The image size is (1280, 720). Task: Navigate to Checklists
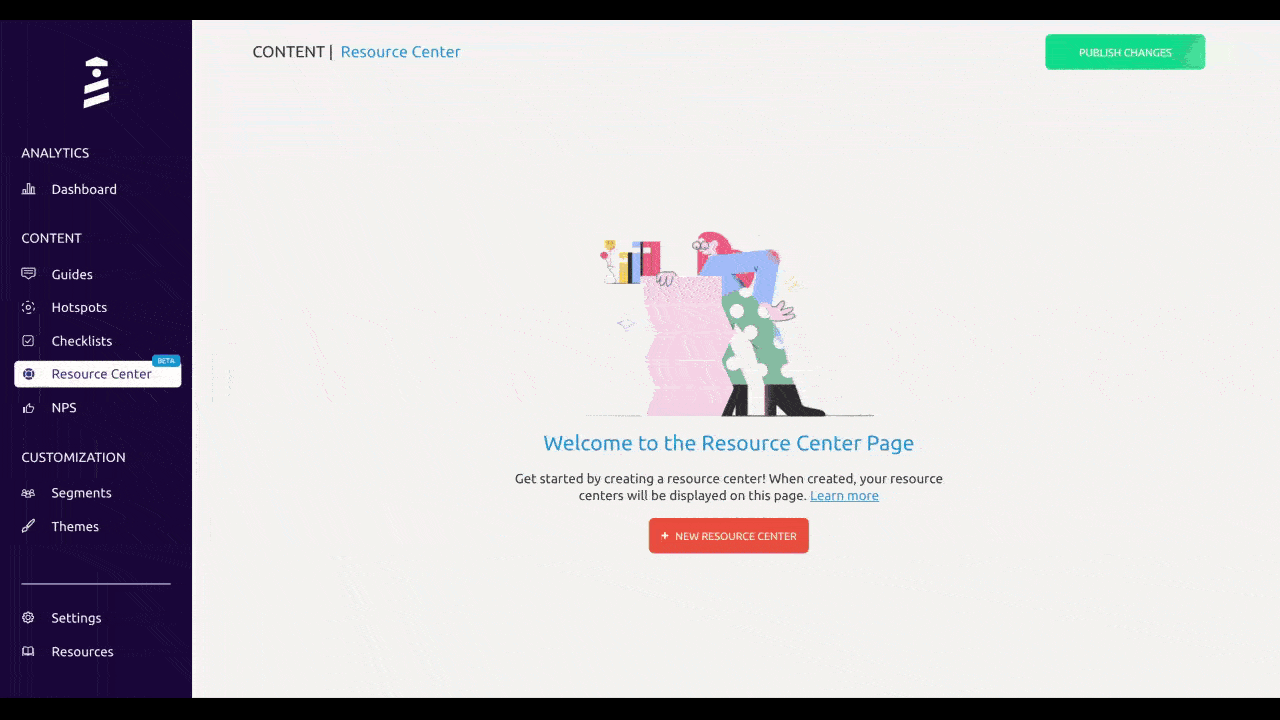pos(82,341)
